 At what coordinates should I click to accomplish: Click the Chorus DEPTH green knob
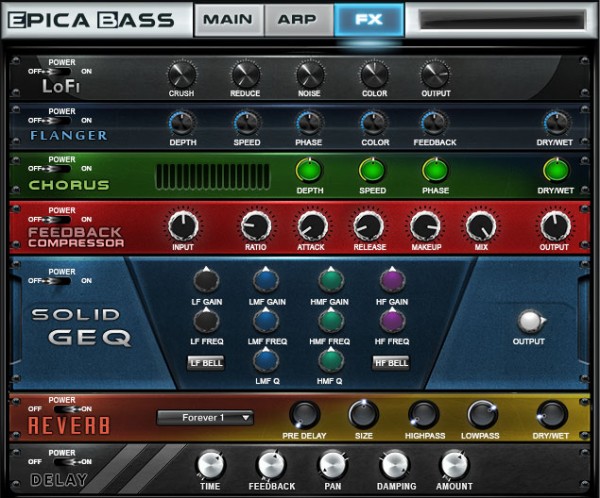click(x=309, y=170)
